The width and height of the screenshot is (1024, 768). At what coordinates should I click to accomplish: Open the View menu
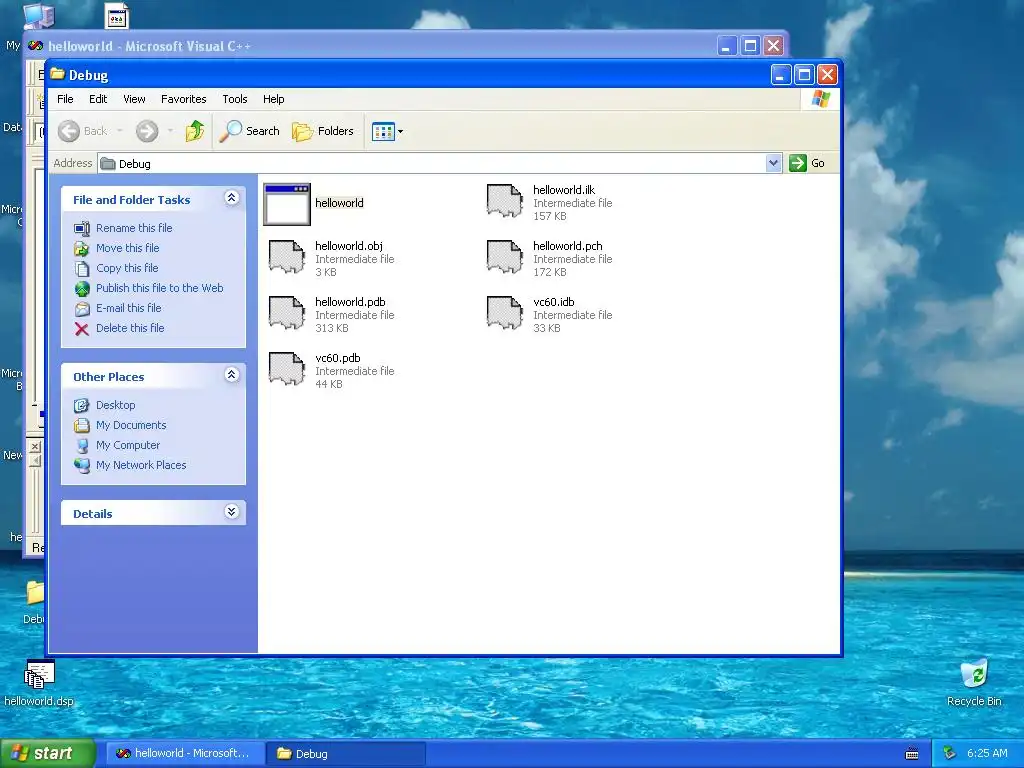coord(134,99)
